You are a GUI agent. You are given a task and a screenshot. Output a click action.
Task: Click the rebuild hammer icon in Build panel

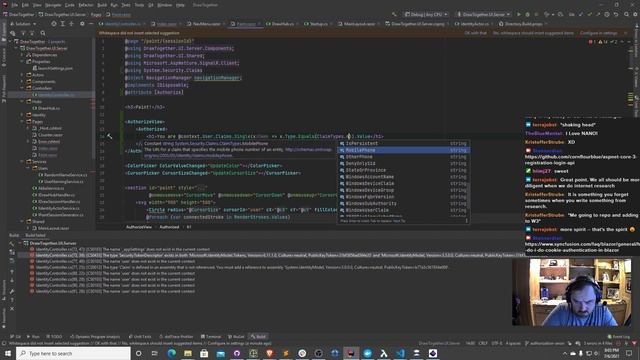(12, 244)
